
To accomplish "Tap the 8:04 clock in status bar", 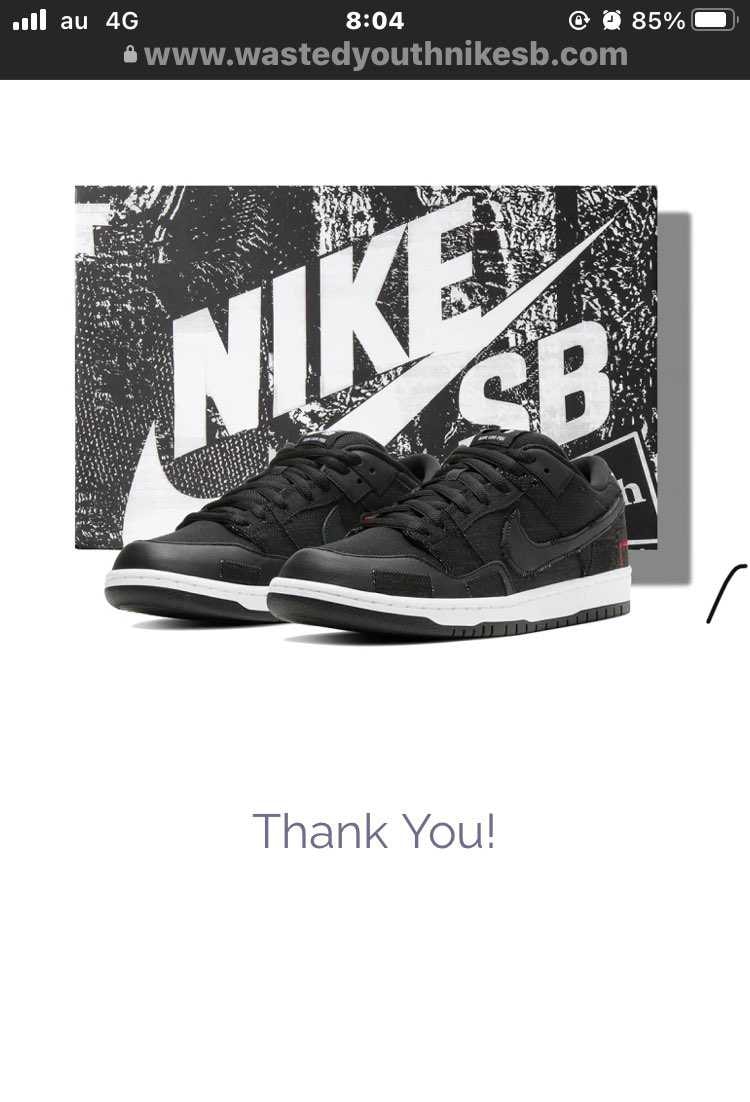I will 375,21.
